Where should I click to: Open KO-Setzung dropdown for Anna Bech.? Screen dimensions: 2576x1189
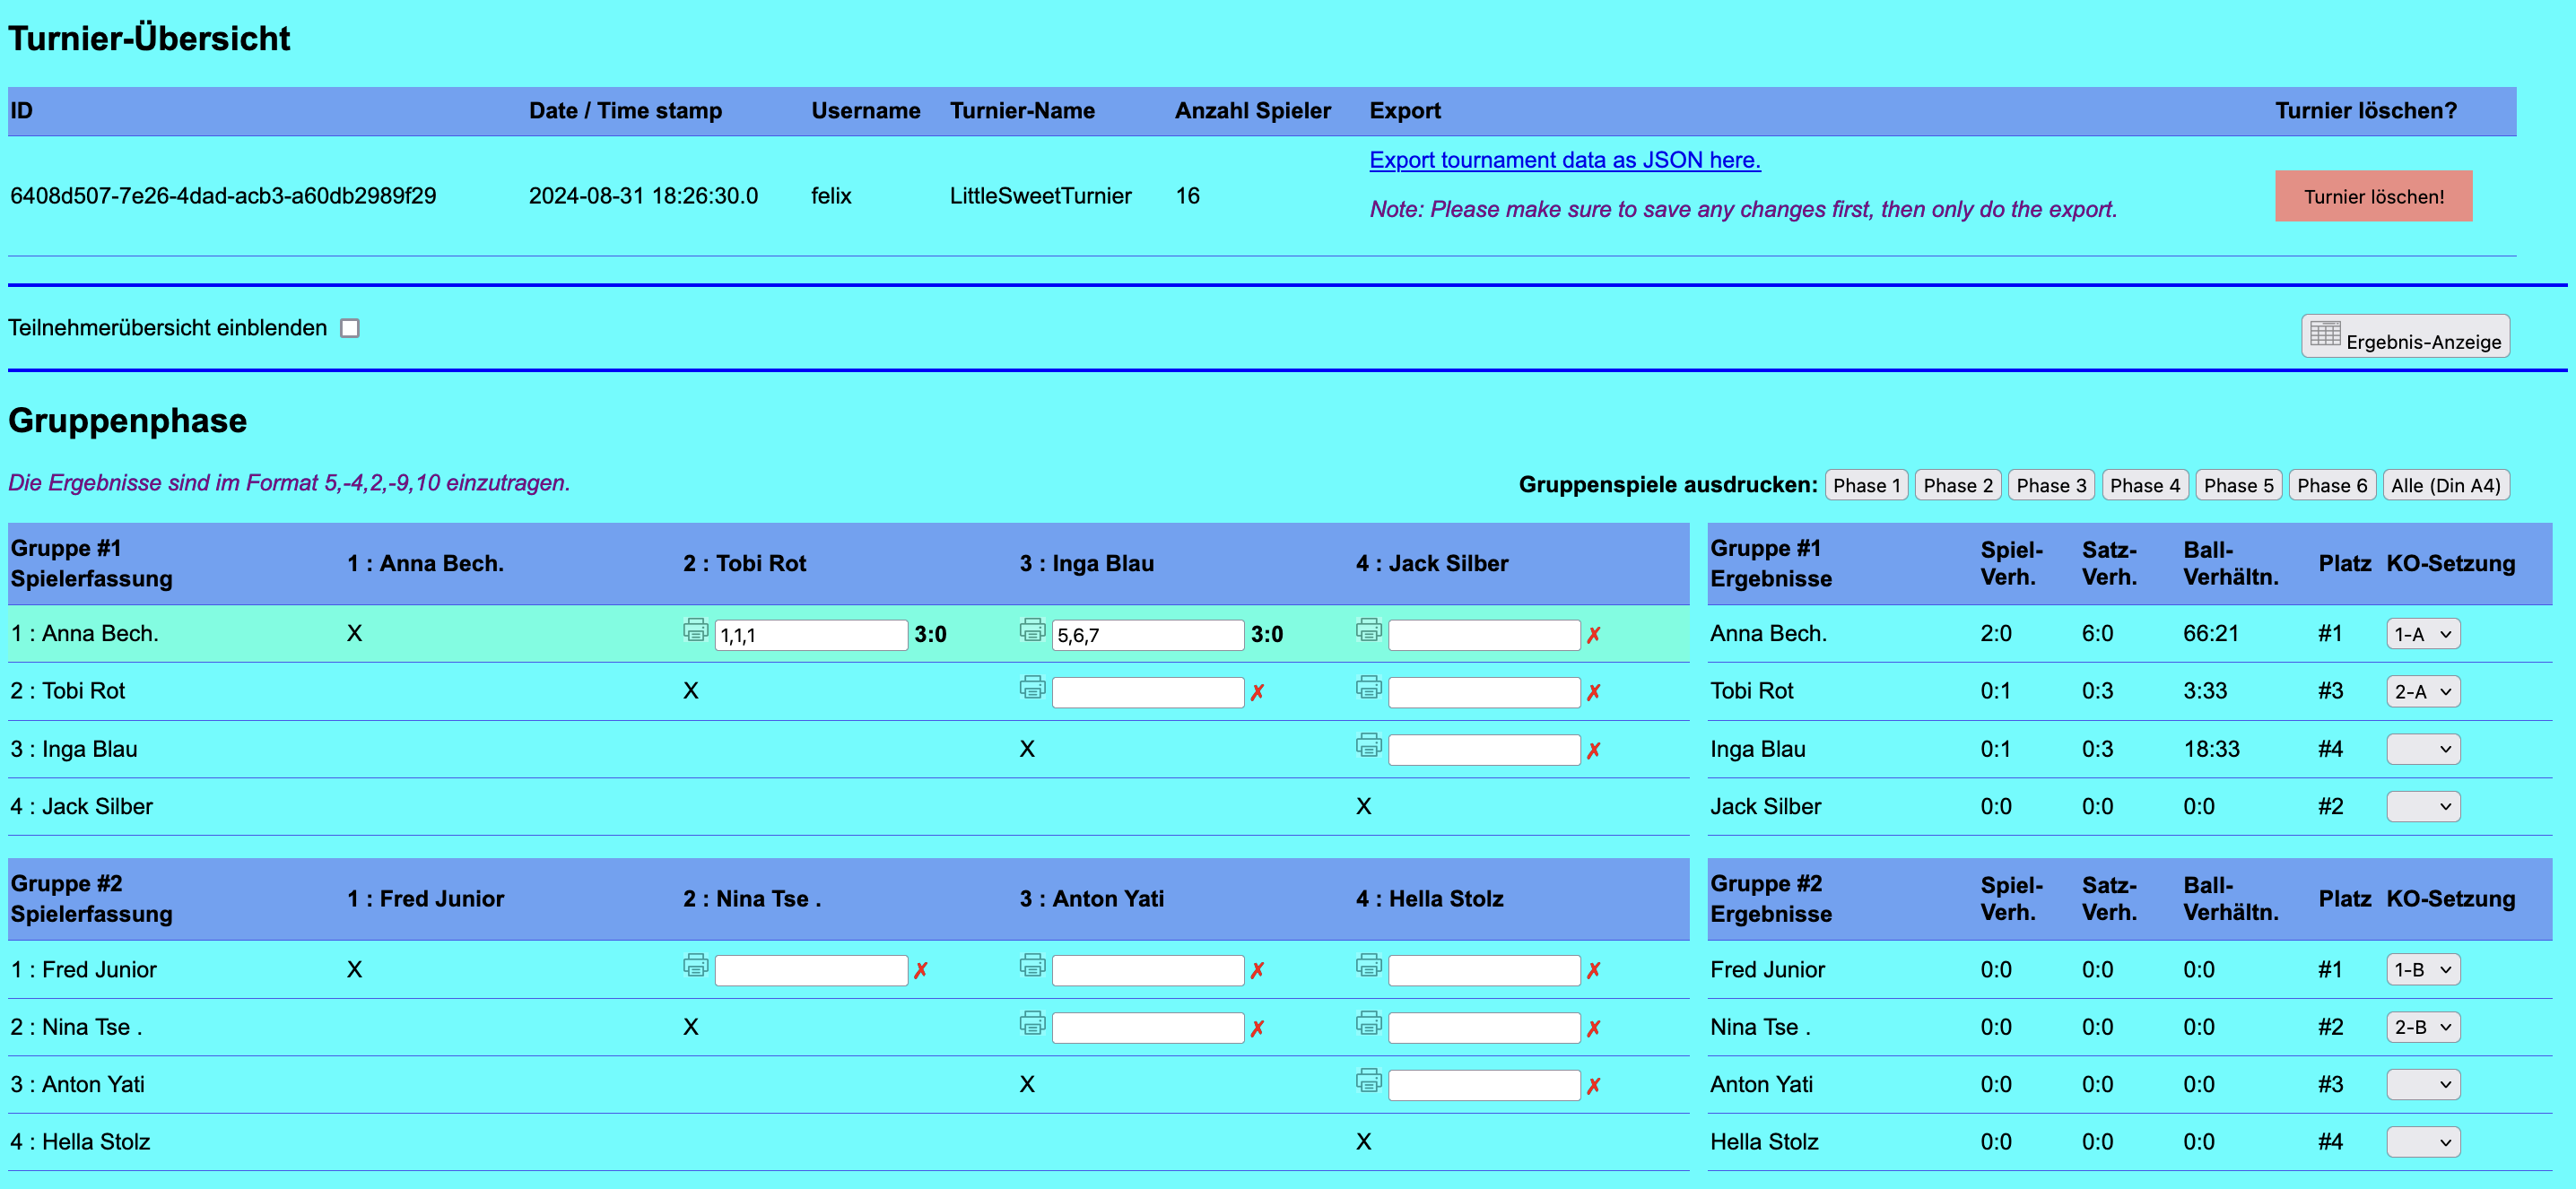point(2422,634)
